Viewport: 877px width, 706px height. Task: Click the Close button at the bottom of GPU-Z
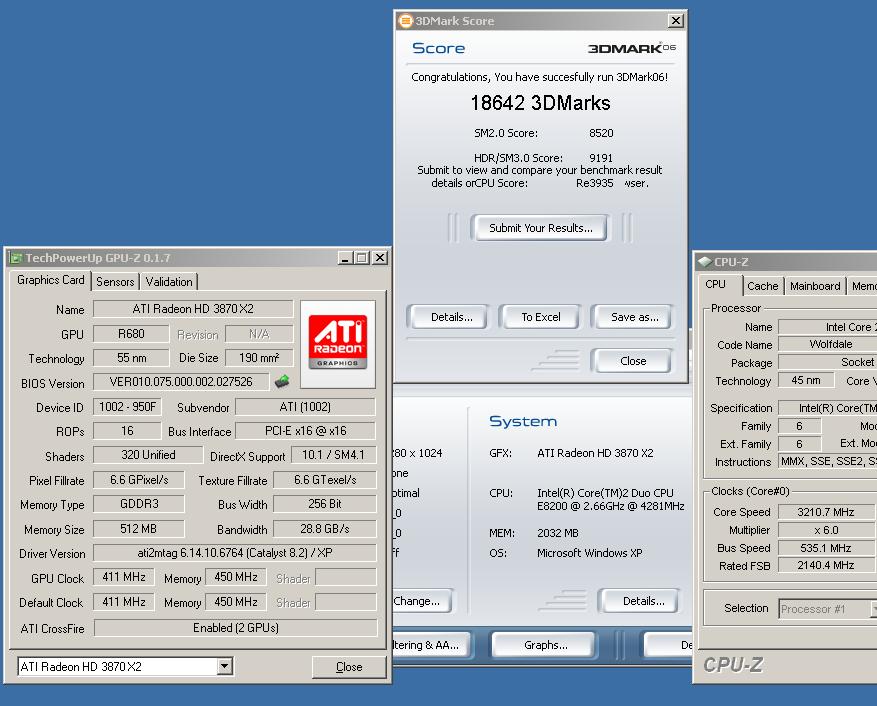(349, 667)
